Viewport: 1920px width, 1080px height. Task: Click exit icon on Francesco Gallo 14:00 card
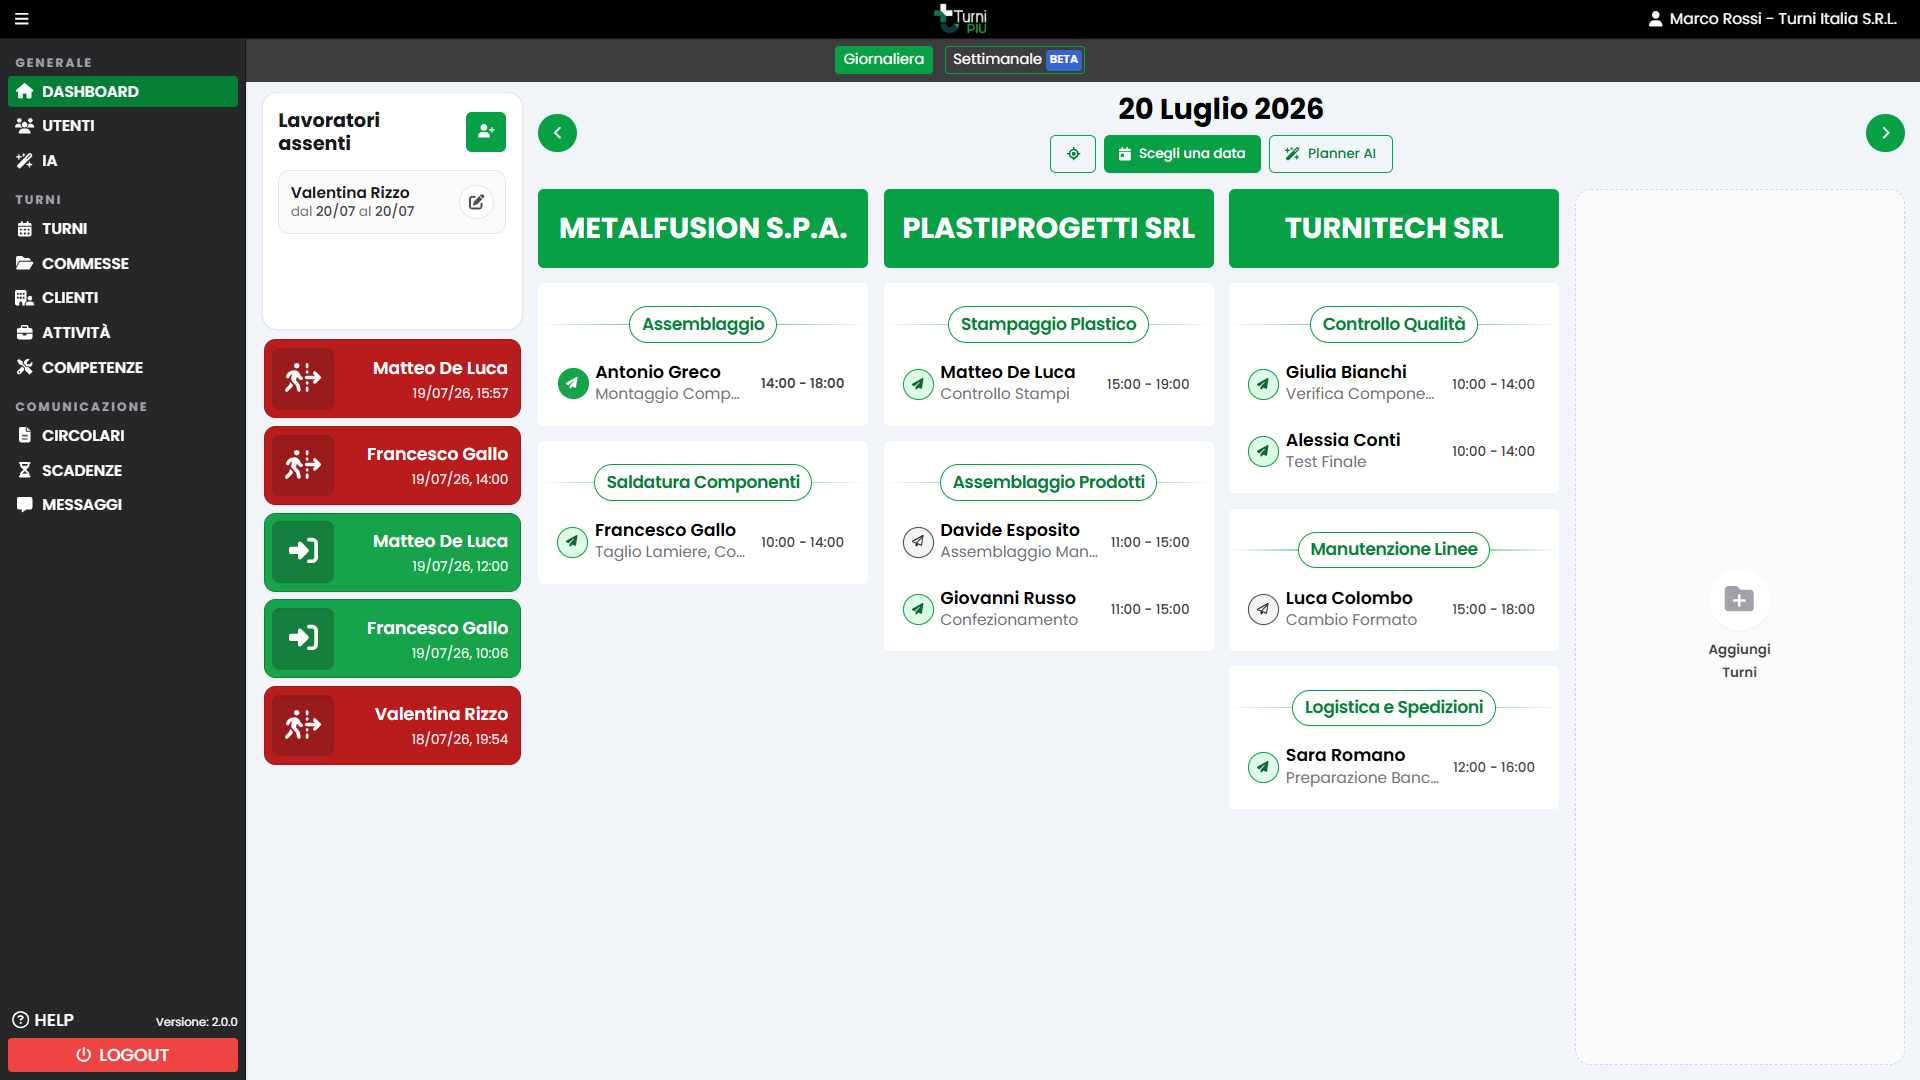(x=303, y=466)
